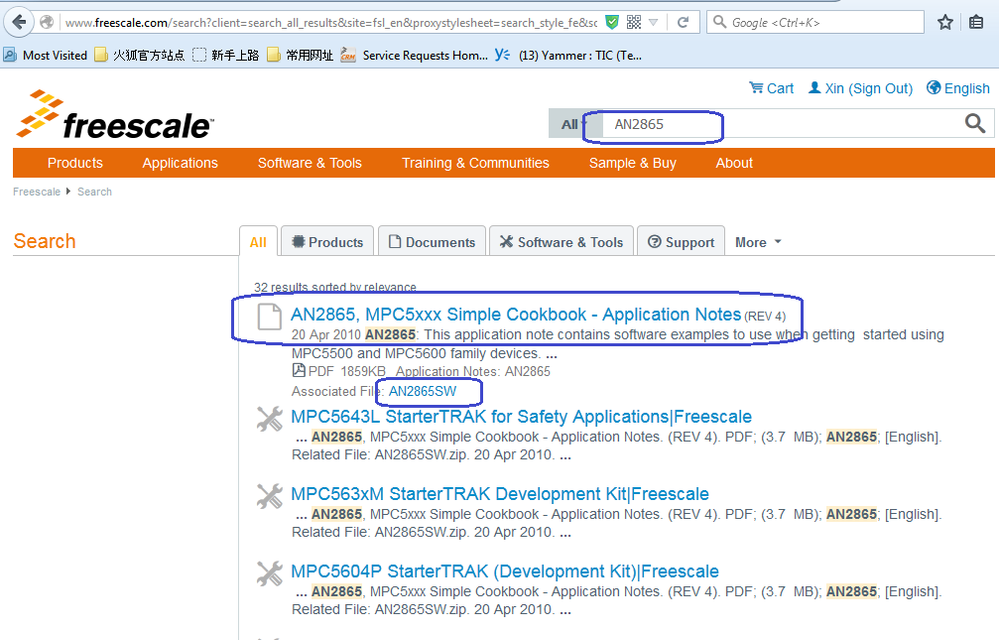Click the Freescale logo
The image size is (999, 640).
tap(115, 115)
